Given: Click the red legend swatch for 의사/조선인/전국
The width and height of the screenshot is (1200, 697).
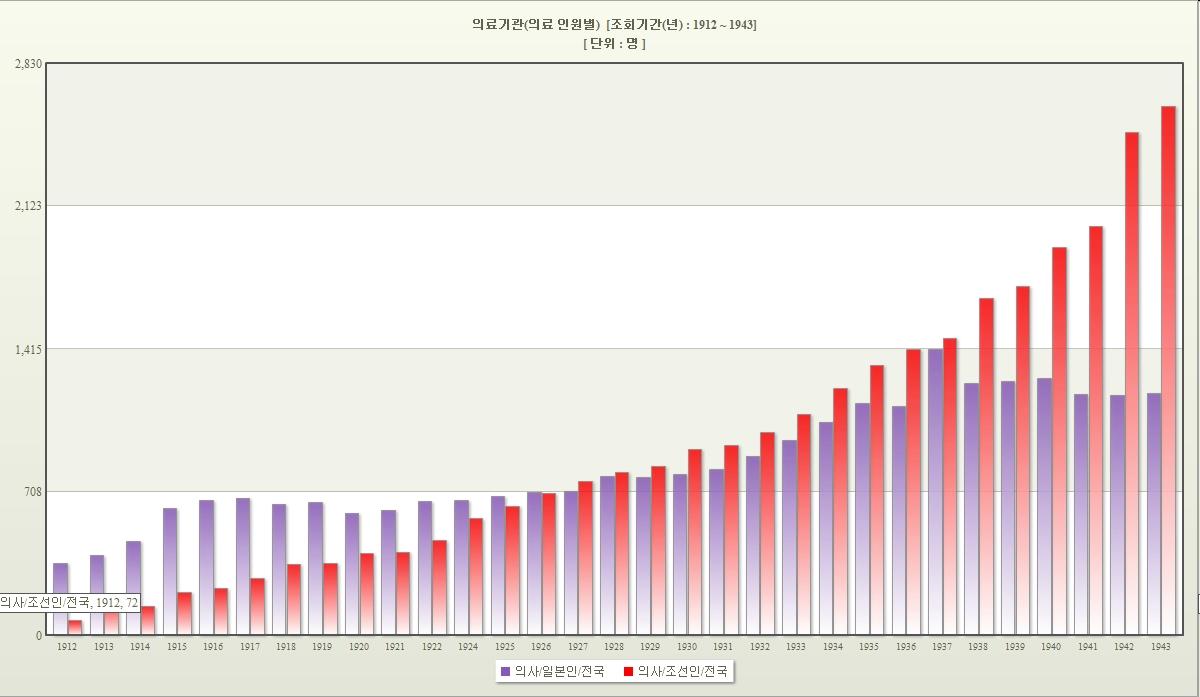Looking at the screenshot, I should pos(628,671).
